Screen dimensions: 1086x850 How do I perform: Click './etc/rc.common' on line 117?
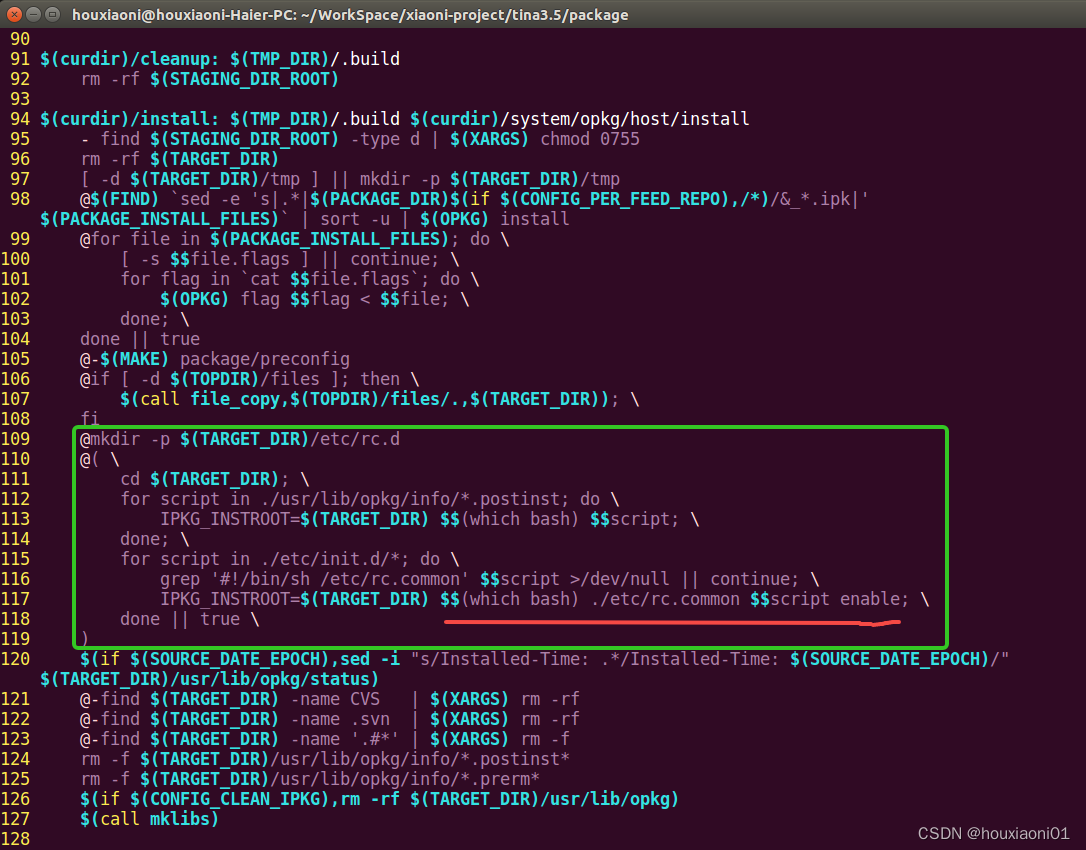tap(665, 600)
